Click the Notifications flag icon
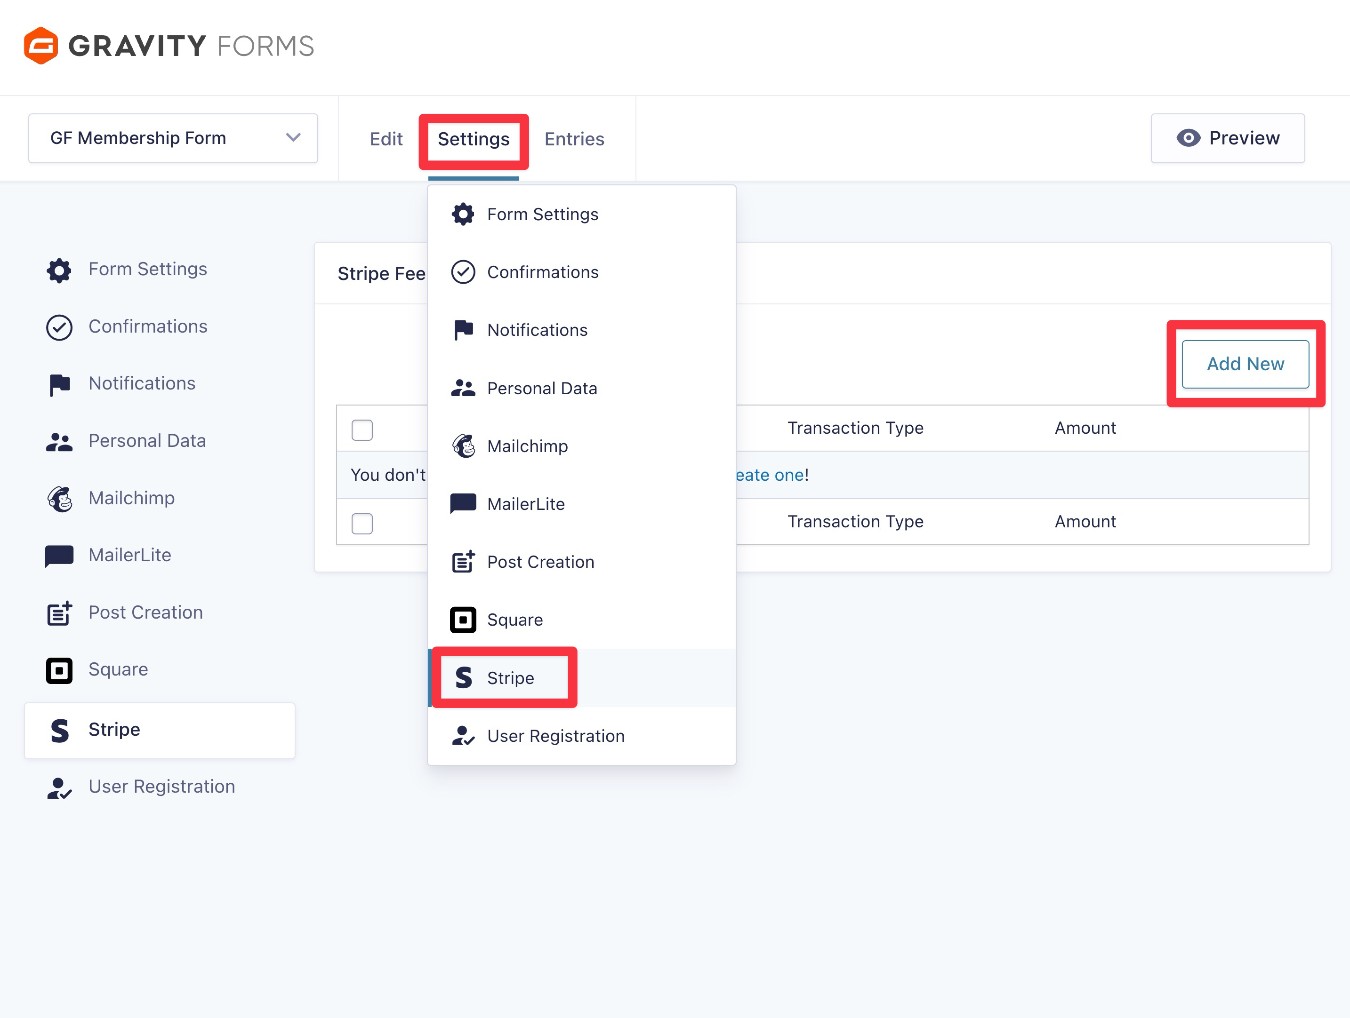The height and width of the screenshot is (1018, 1350). pos(59,383)
